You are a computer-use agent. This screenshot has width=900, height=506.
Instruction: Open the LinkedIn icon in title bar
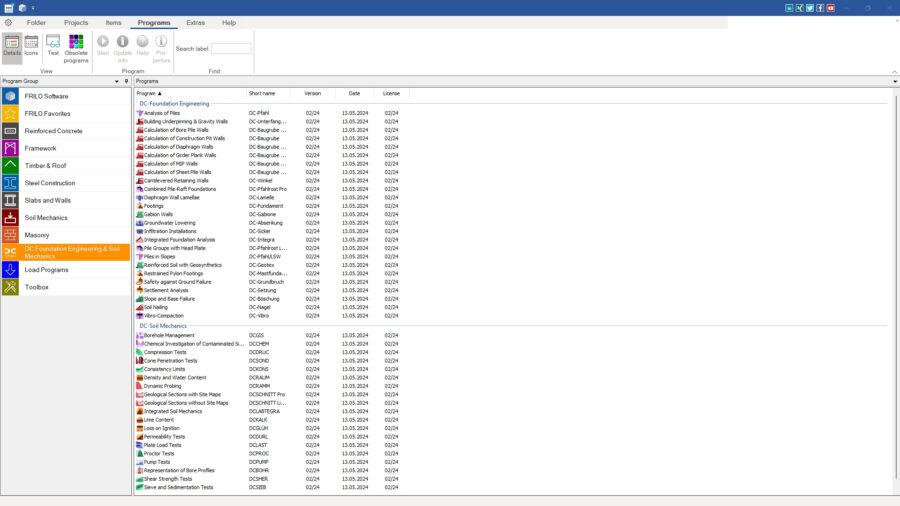click(x=789, y=8)
